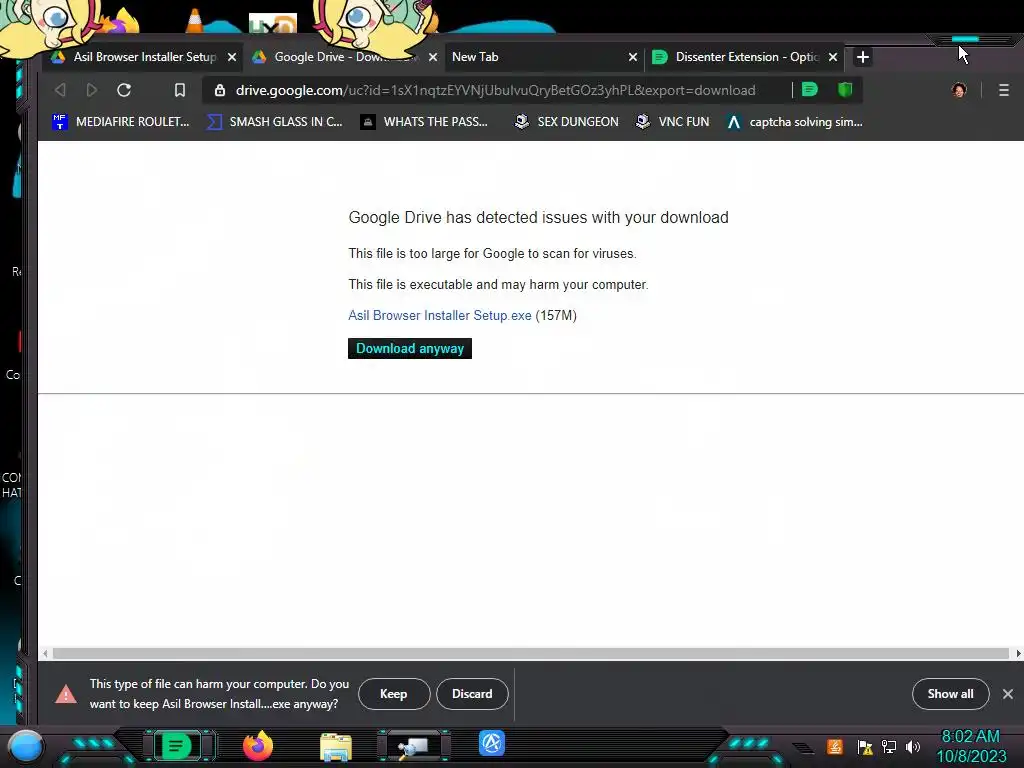
Task: Switch to the New Tab tab
Action: [545, 57]
